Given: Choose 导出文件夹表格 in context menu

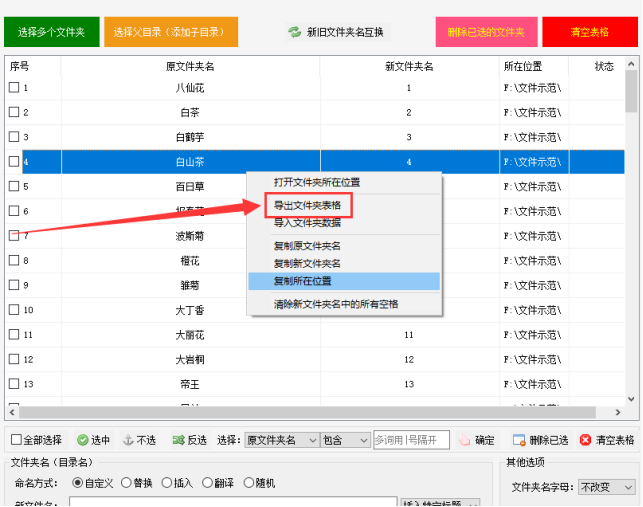Looking at the screenshot, I should [x=308, y=205].
